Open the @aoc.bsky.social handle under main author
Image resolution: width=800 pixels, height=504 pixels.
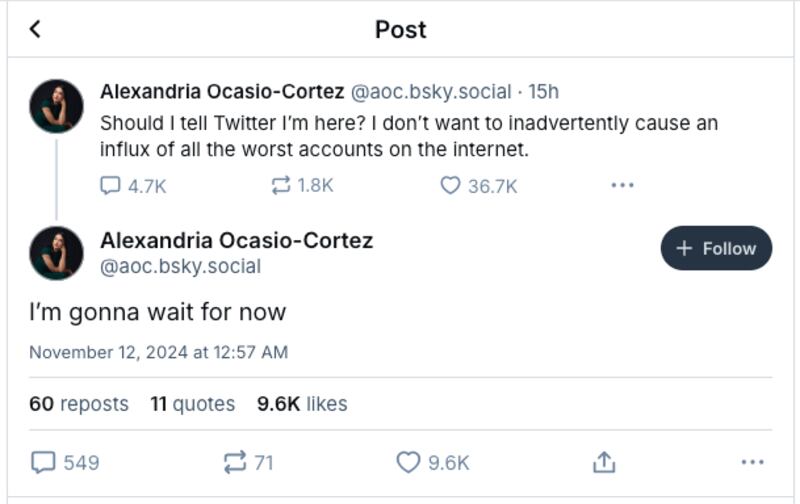pos(180,267)
